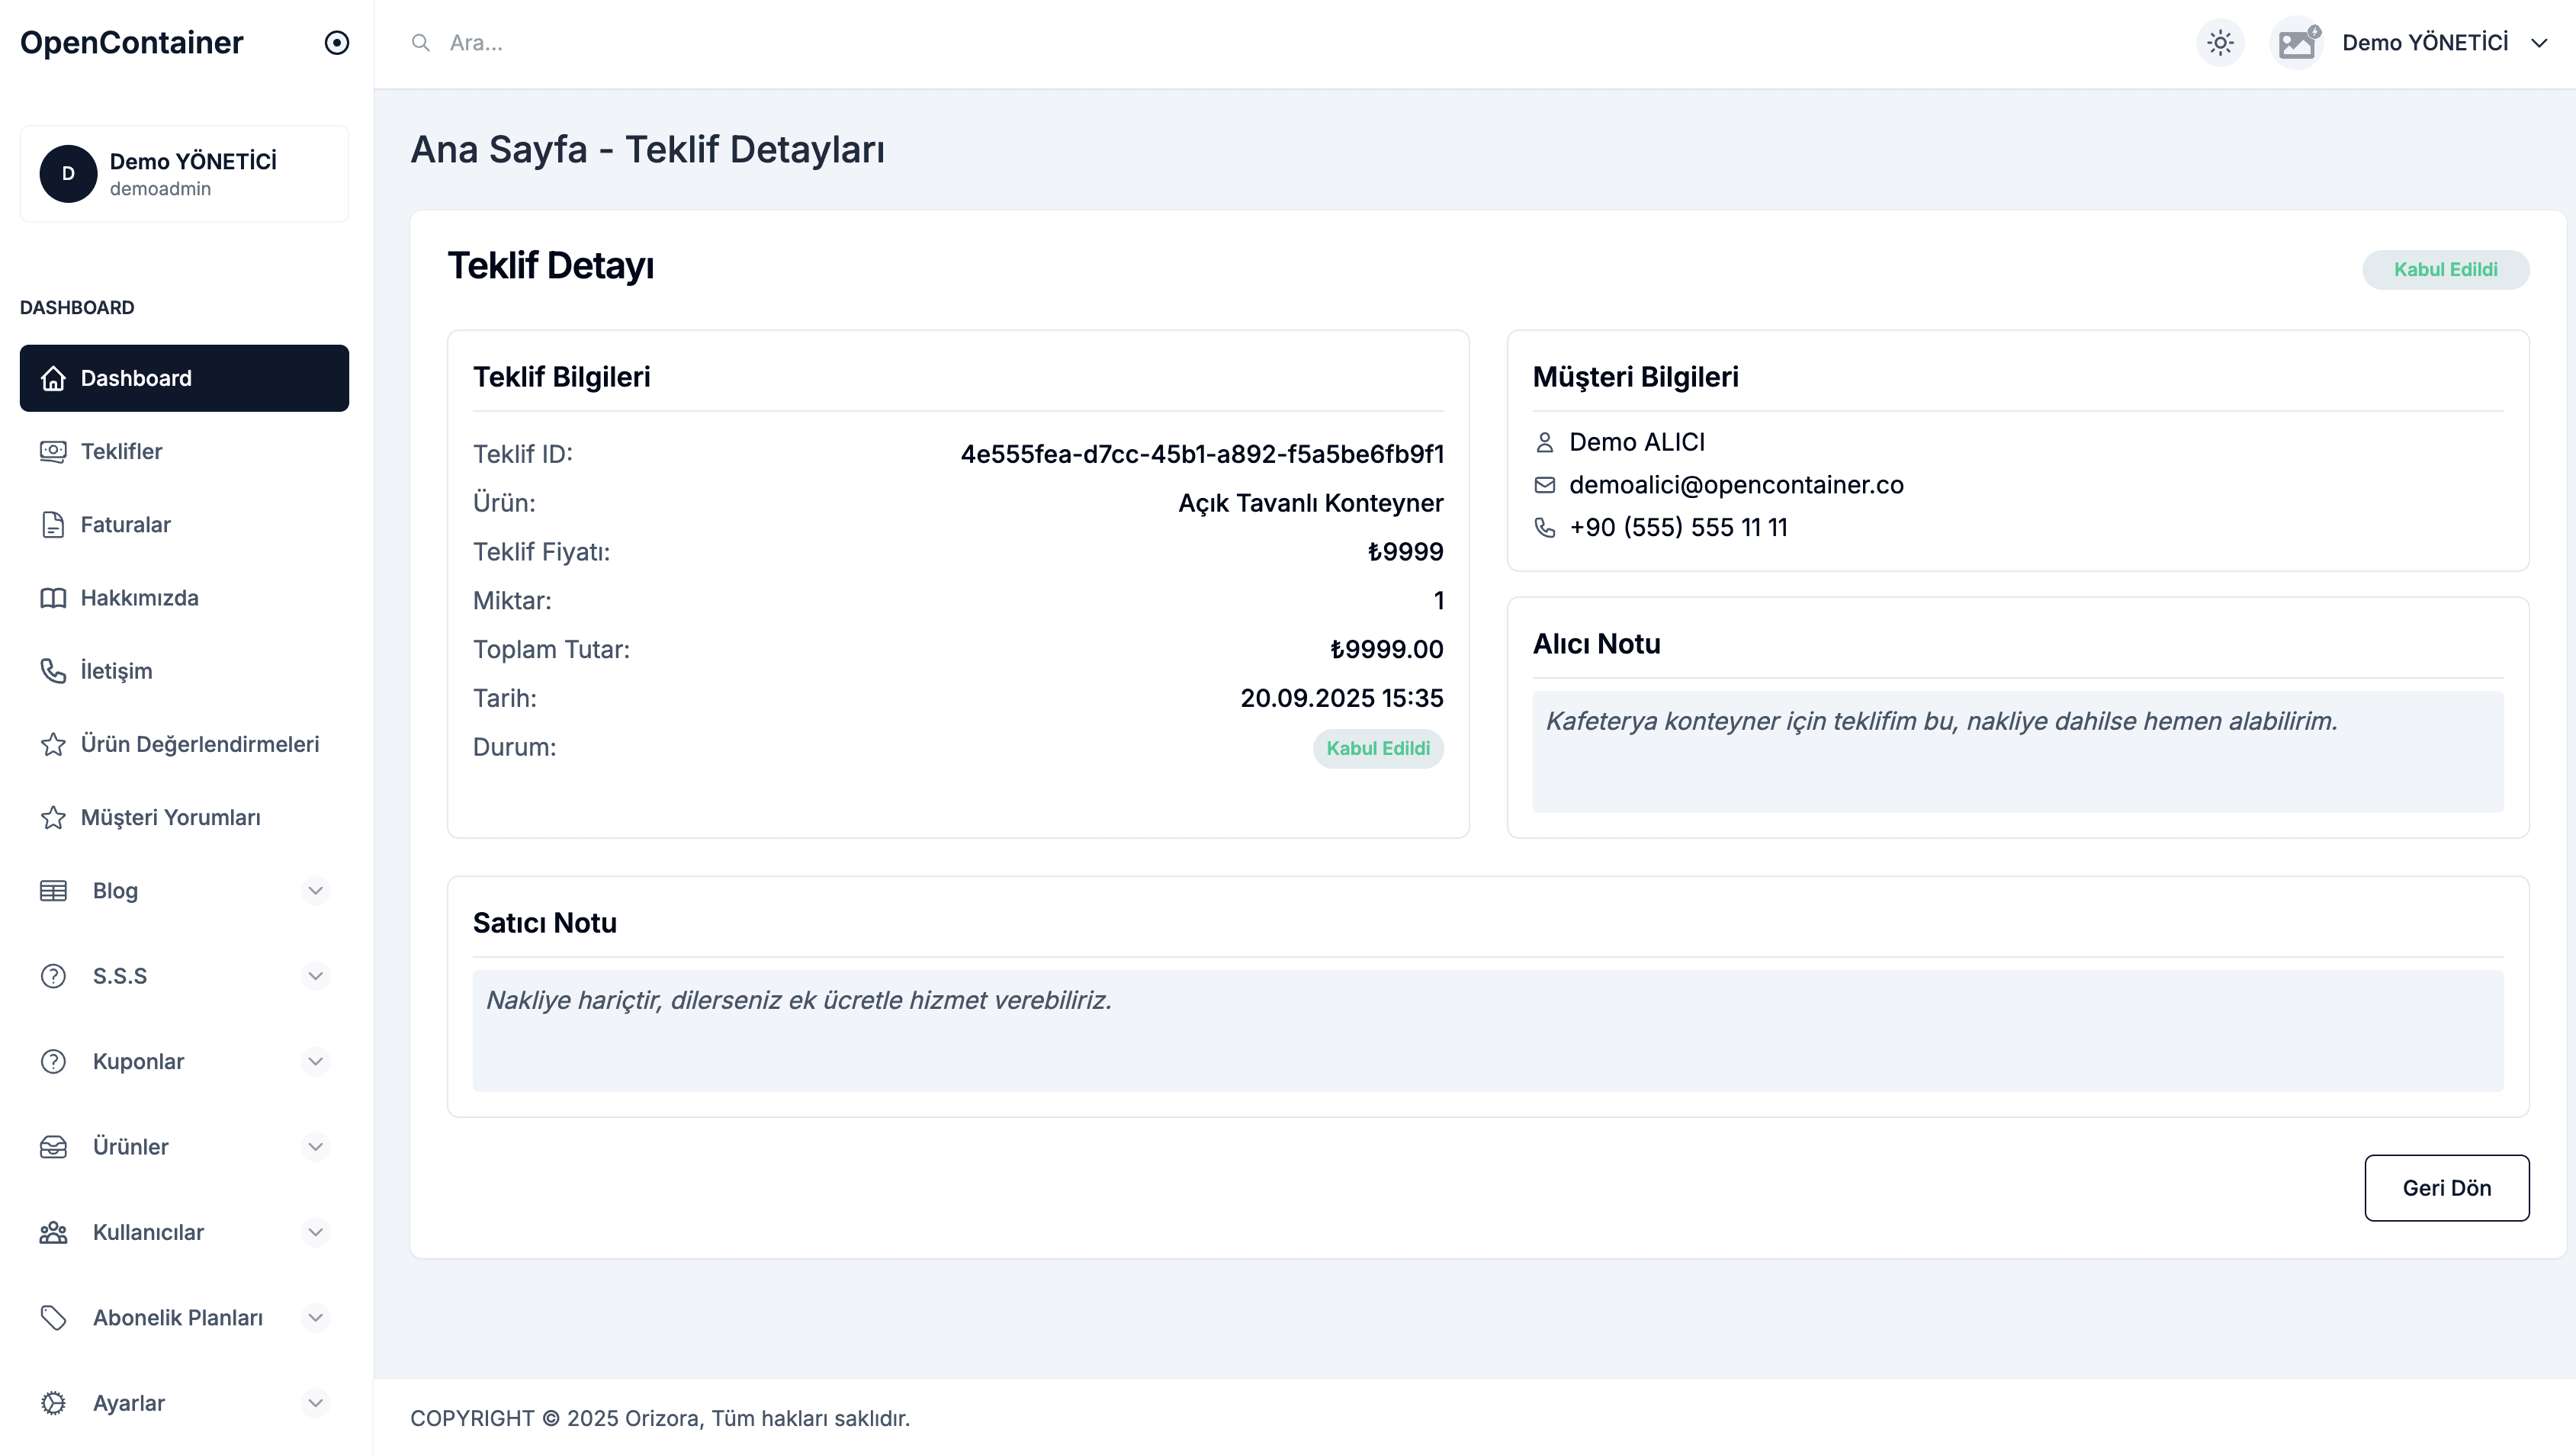Screen dimensions: 2576x1455
Task: Click the Teklifler money icon in sidebar
Action: 53,451
